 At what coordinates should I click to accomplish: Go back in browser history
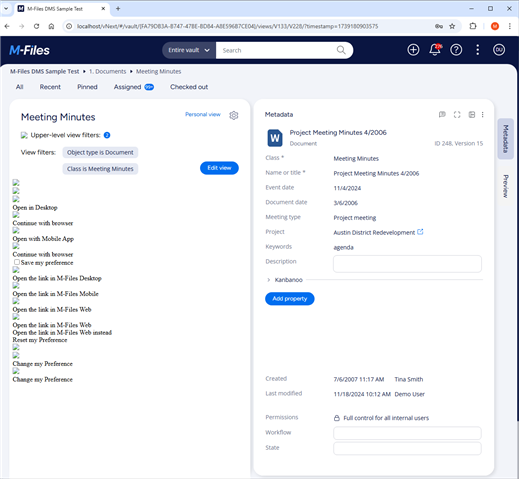[7, 26]
